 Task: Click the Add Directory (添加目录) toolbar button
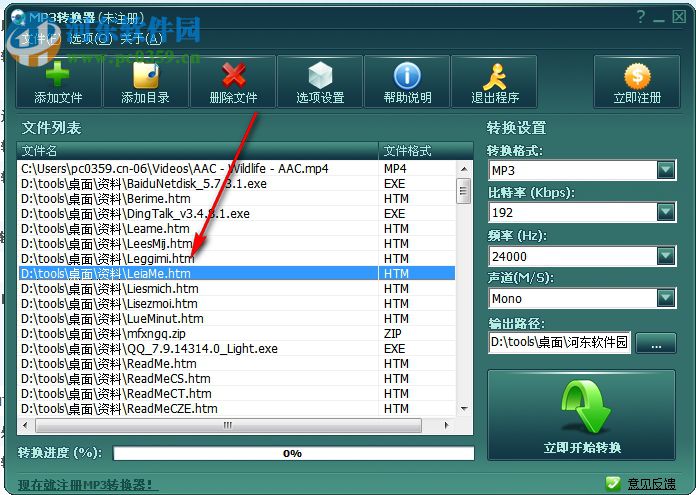pyautogui.click(x=146, y=82)
